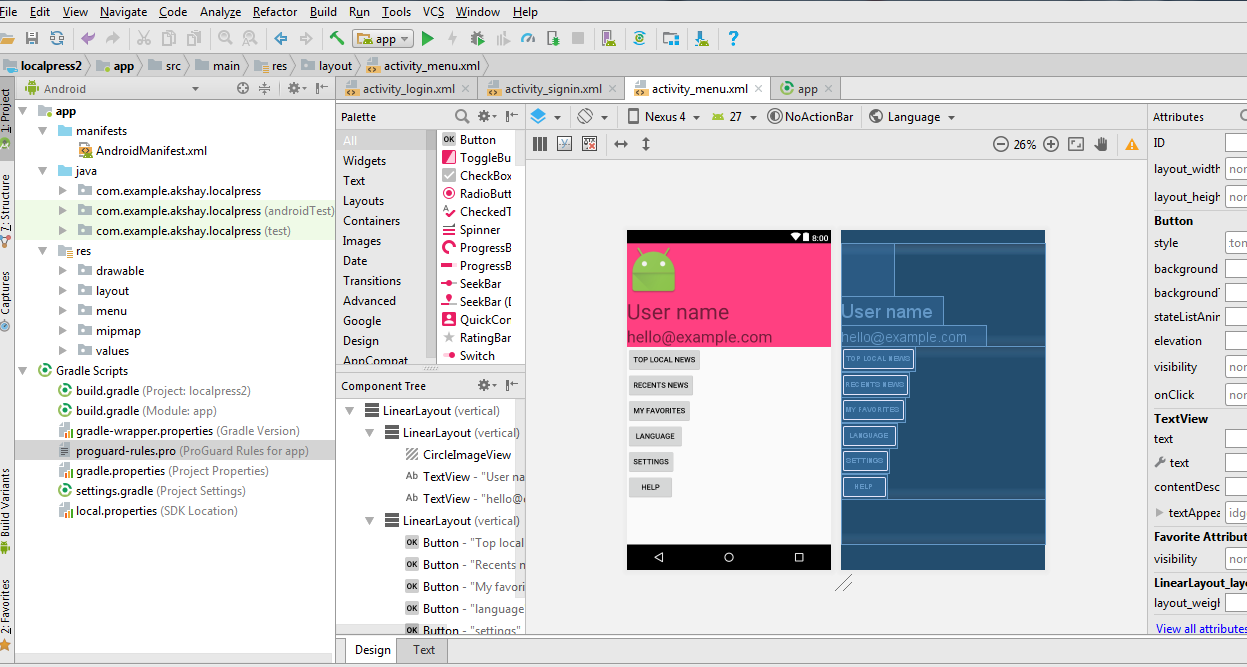Open the Language locale dropdown

pos(912,116)
